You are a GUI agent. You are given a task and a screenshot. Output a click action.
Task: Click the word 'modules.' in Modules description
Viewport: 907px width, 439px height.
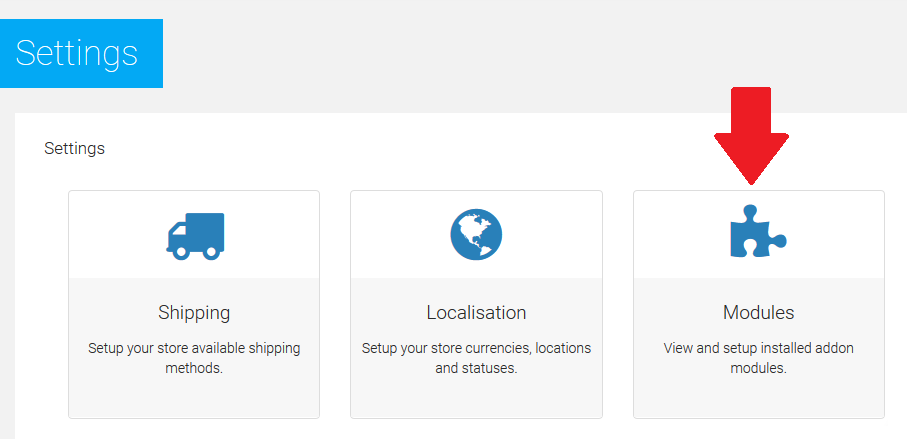coord(758,368)
